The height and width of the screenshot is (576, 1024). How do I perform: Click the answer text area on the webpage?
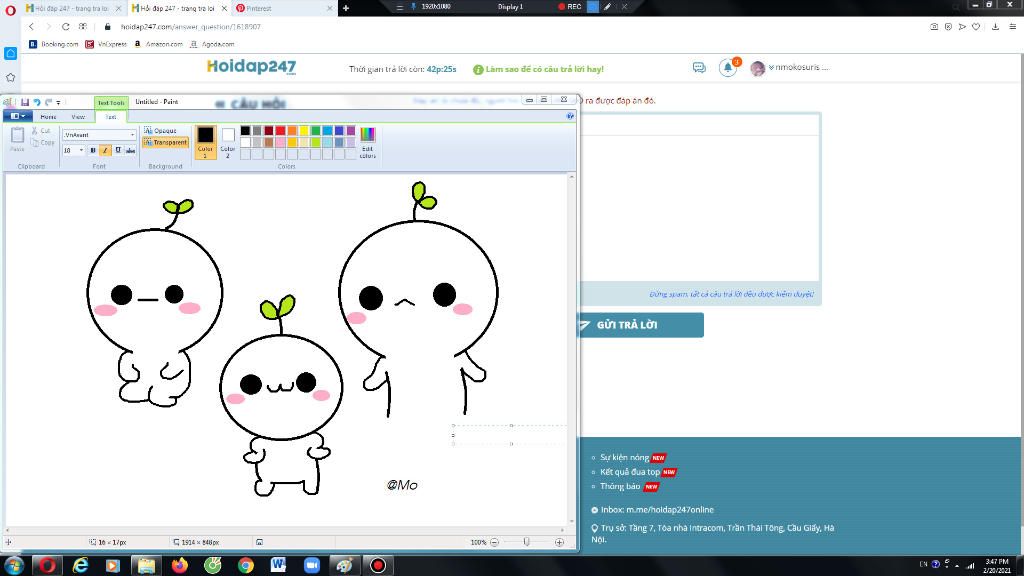point(699,208)
